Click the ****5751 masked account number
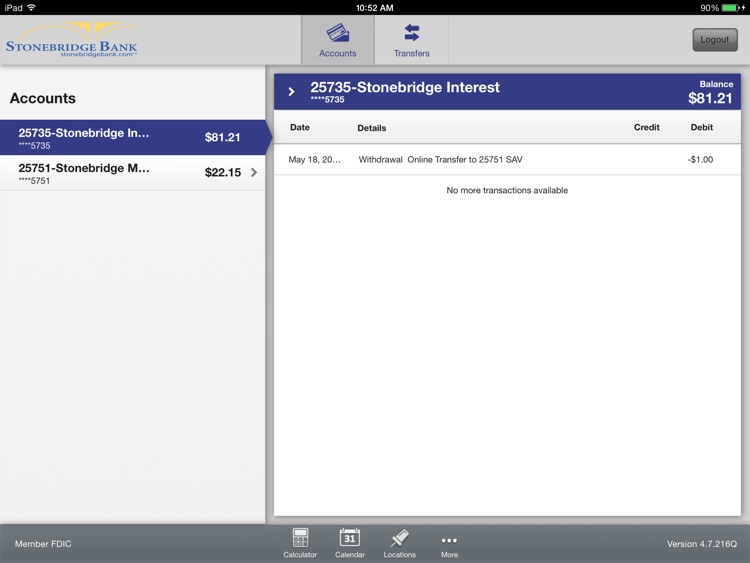Screen dimensions: 750x563 point(34,181)
